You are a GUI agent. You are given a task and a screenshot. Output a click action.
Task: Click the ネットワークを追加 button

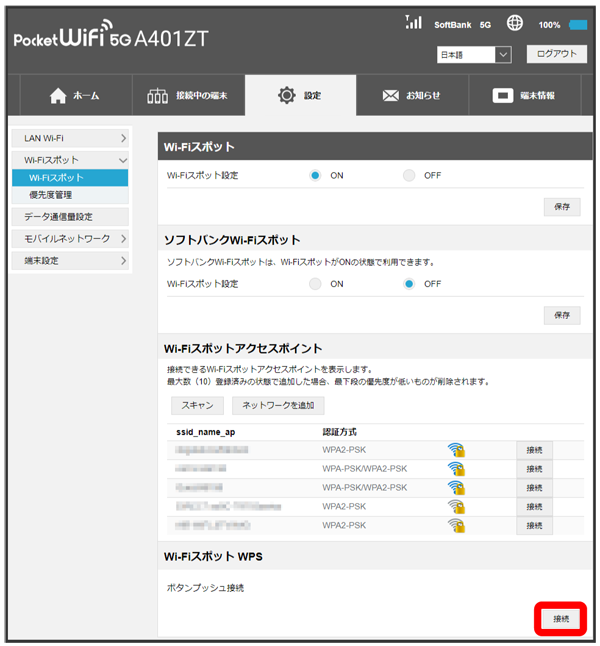(x=278, y=405)
